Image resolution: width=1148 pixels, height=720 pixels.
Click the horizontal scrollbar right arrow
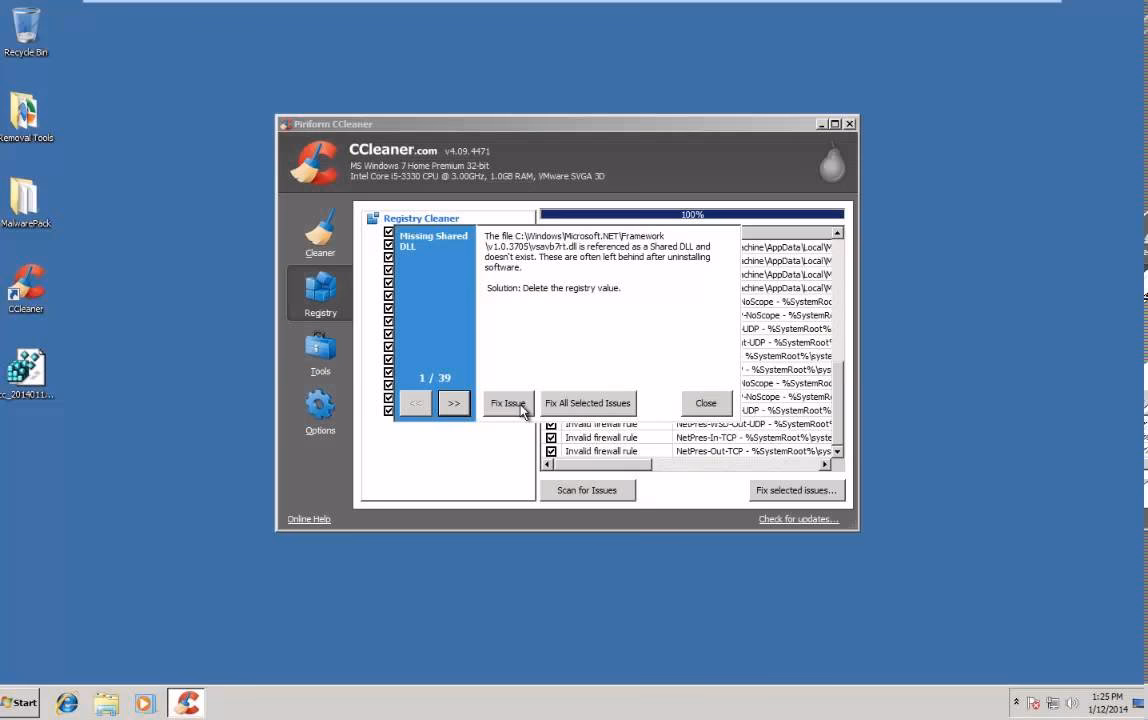(x=824, y=464)
